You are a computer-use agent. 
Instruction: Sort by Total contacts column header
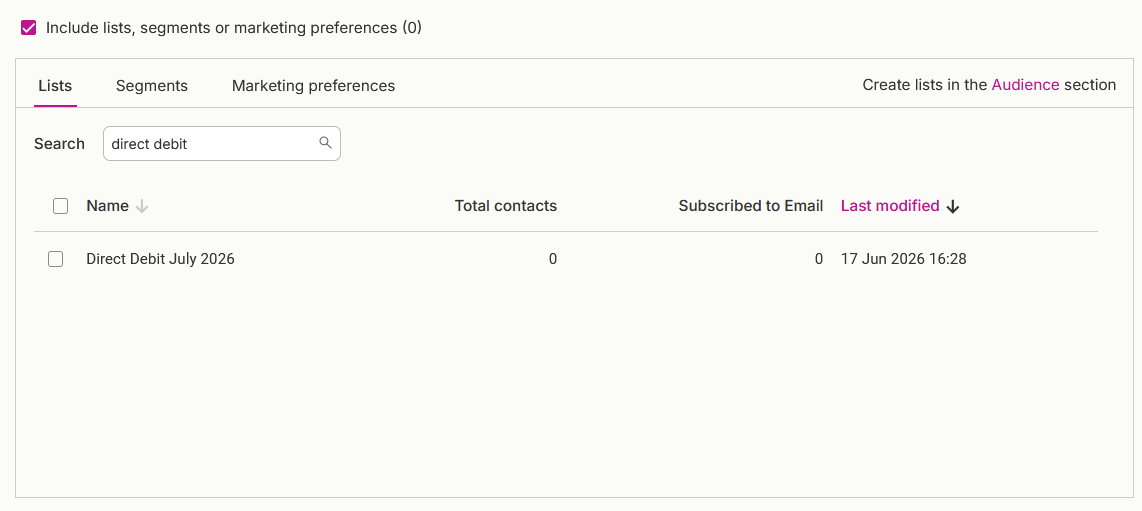tap(505, 206)
